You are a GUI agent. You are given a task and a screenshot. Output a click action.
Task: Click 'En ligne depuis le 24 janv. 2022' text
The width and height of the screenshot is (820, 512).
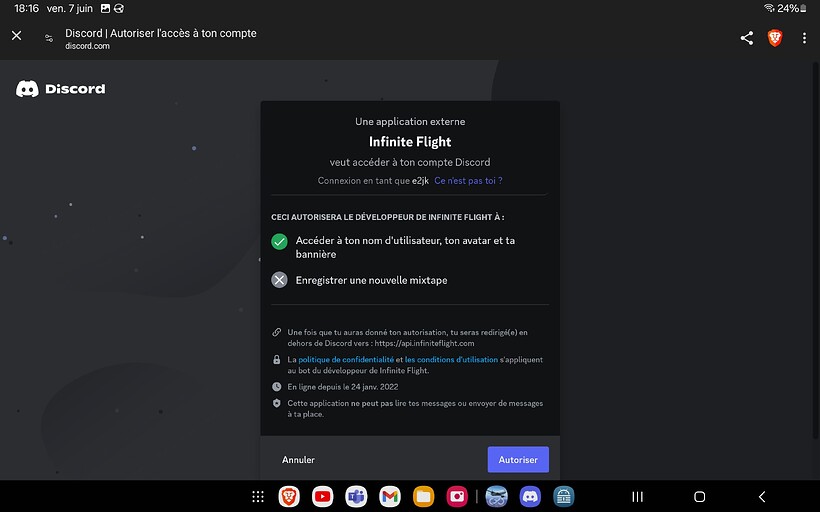pyautogui.click(x=343, y=387)
